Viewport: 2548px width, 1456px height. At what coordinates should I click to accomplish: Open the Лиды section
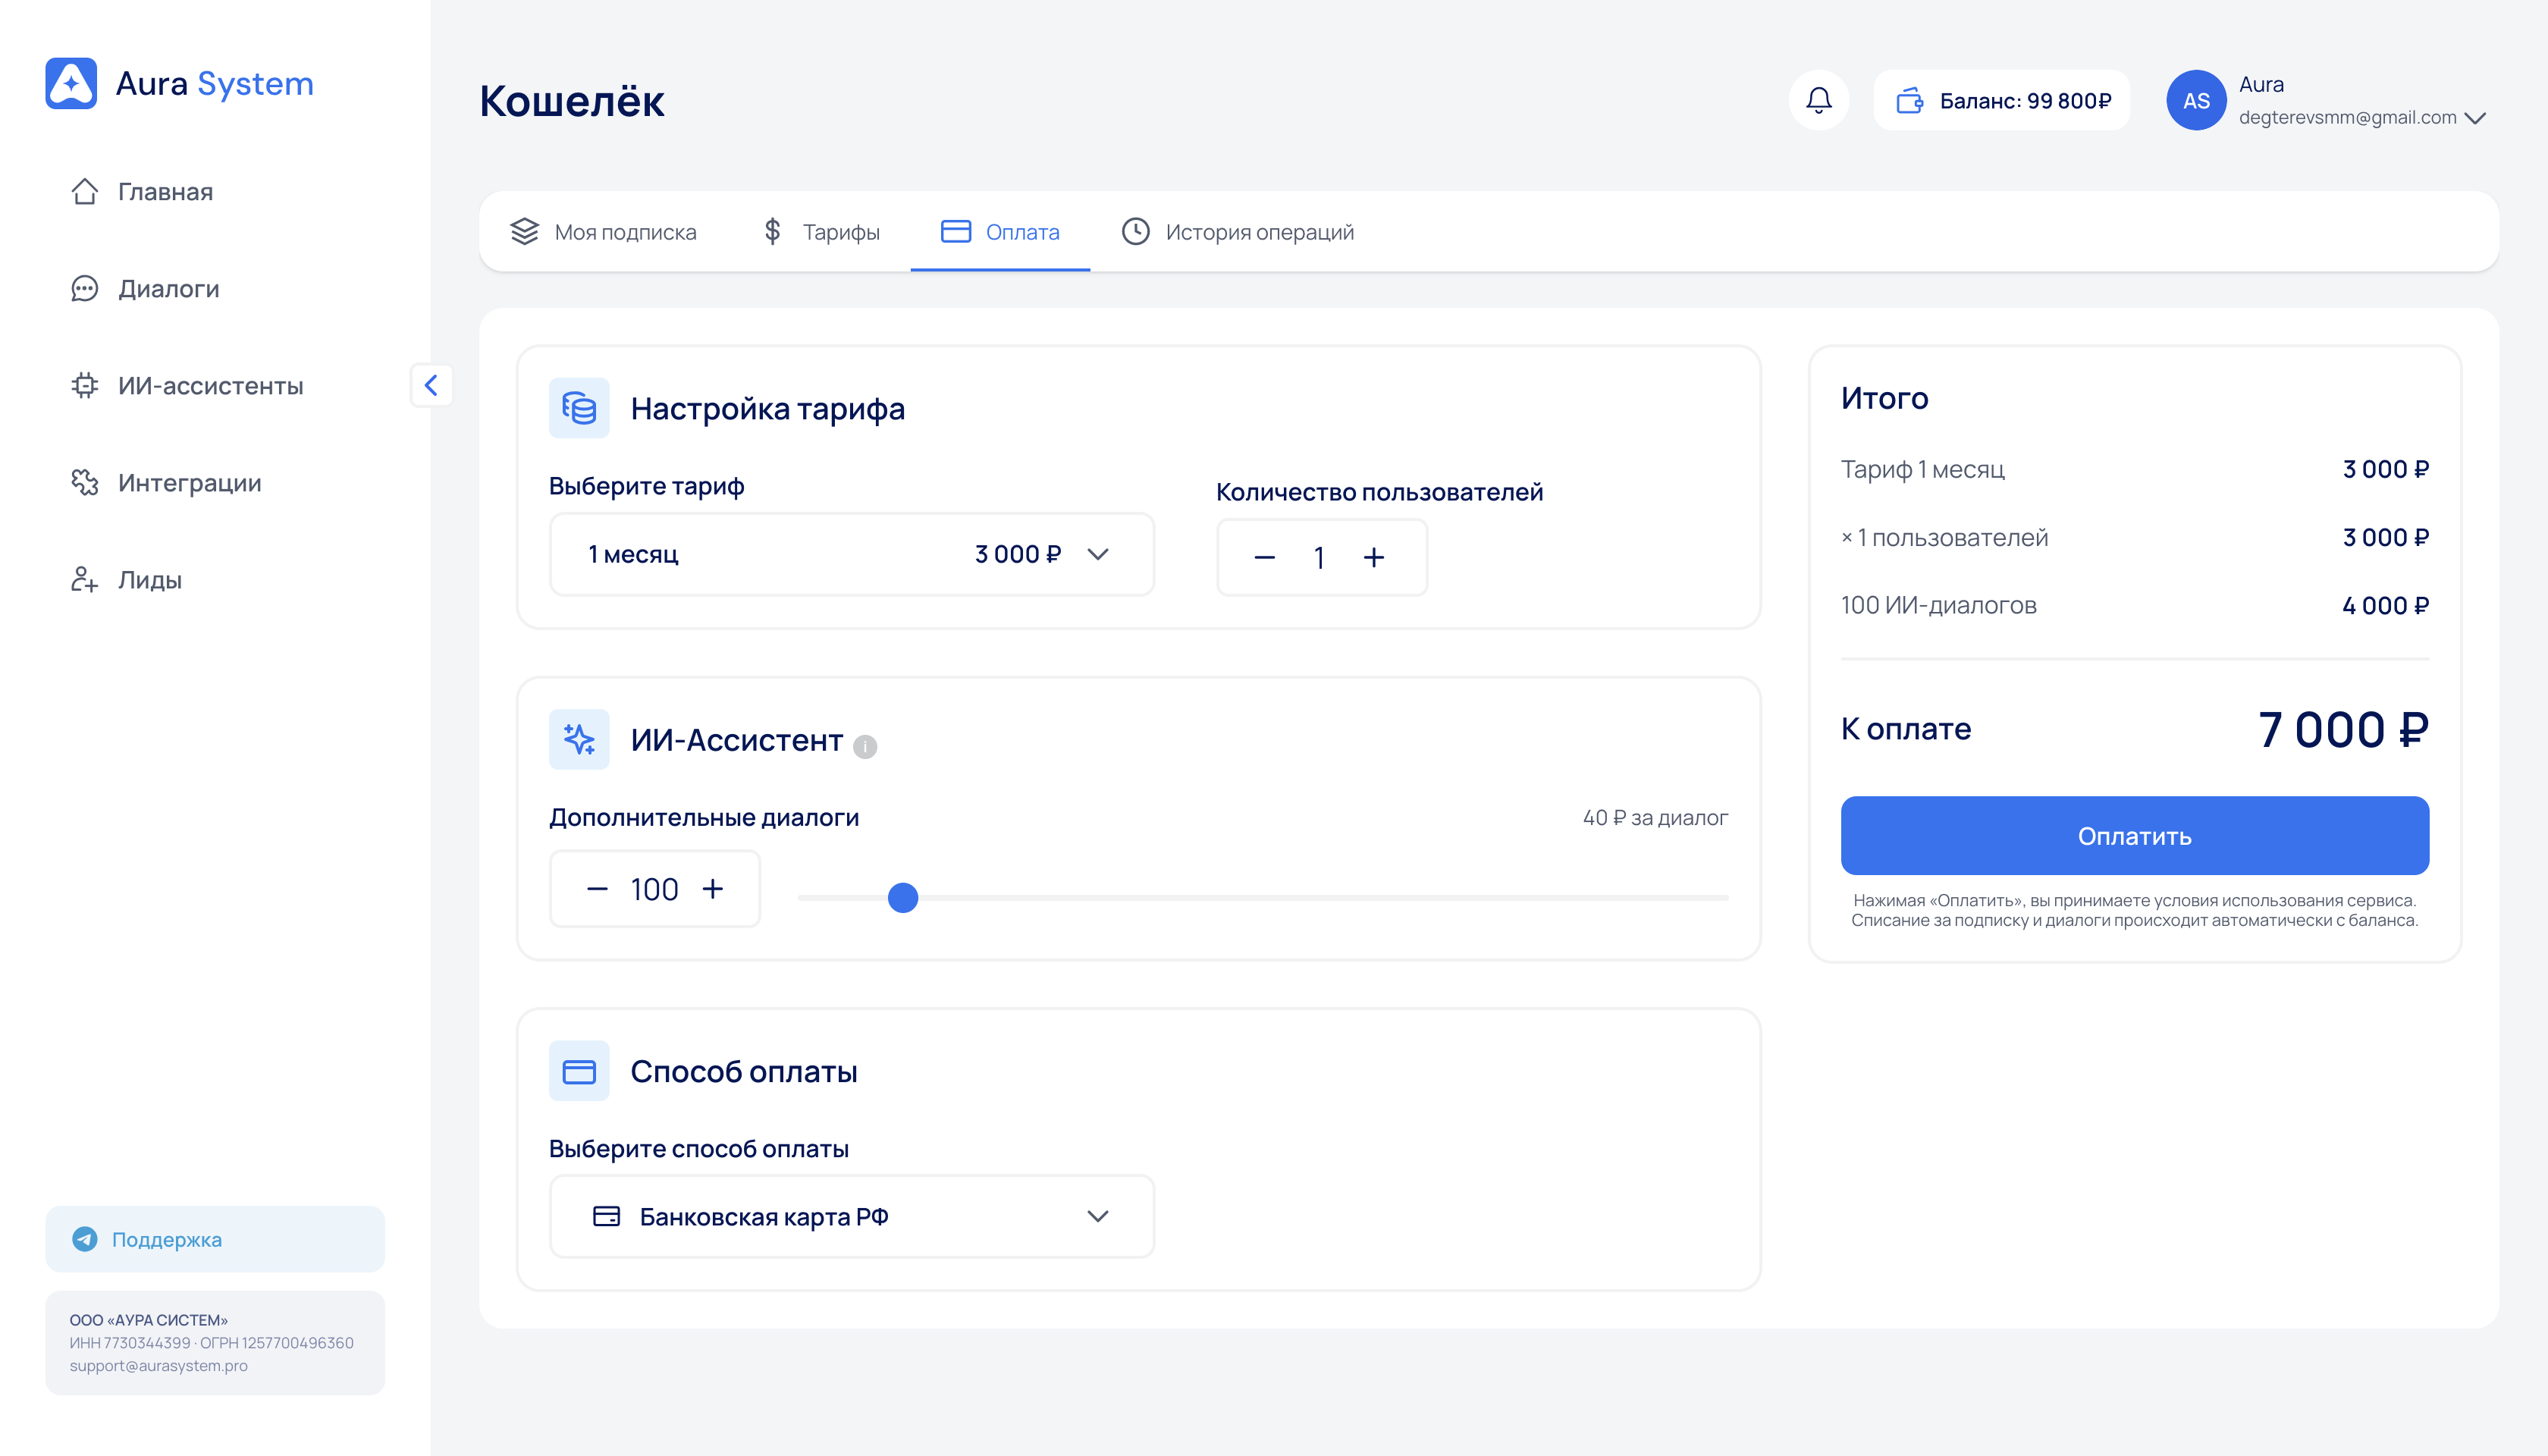149,580
